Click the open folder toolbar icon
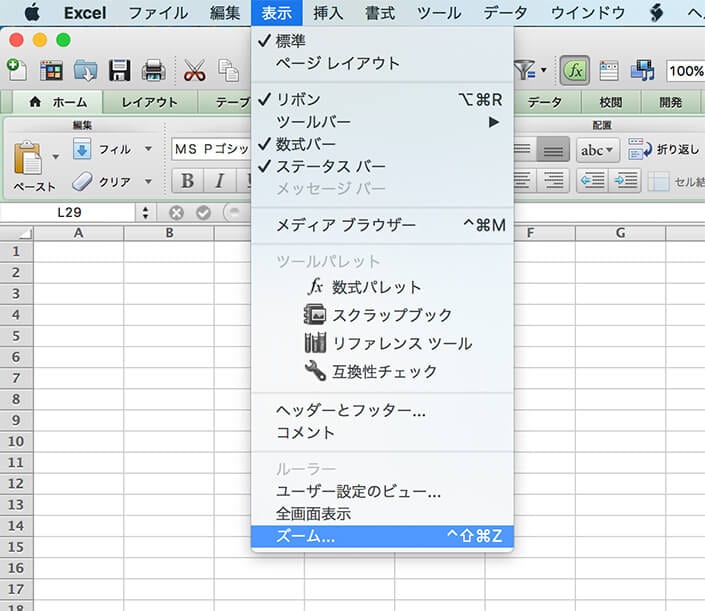Viewport: 705px width, 611px height. coord(85,70)
